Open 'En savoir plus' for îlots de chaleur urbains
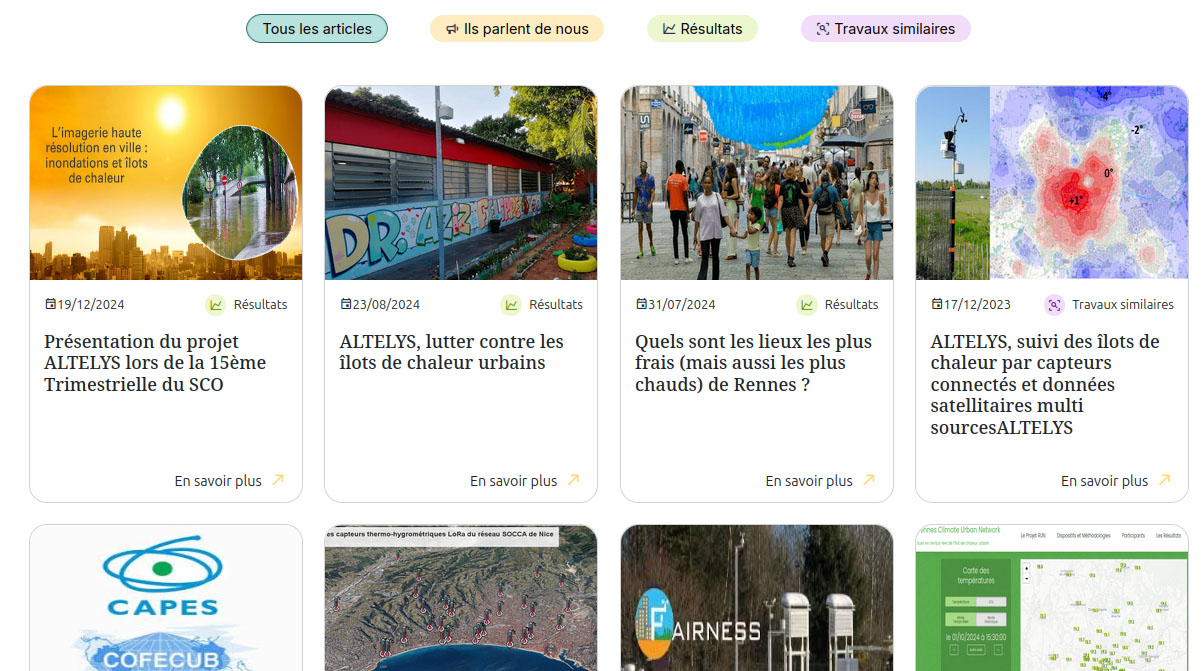Screen dimensions: 1202x671 point(513,481)
